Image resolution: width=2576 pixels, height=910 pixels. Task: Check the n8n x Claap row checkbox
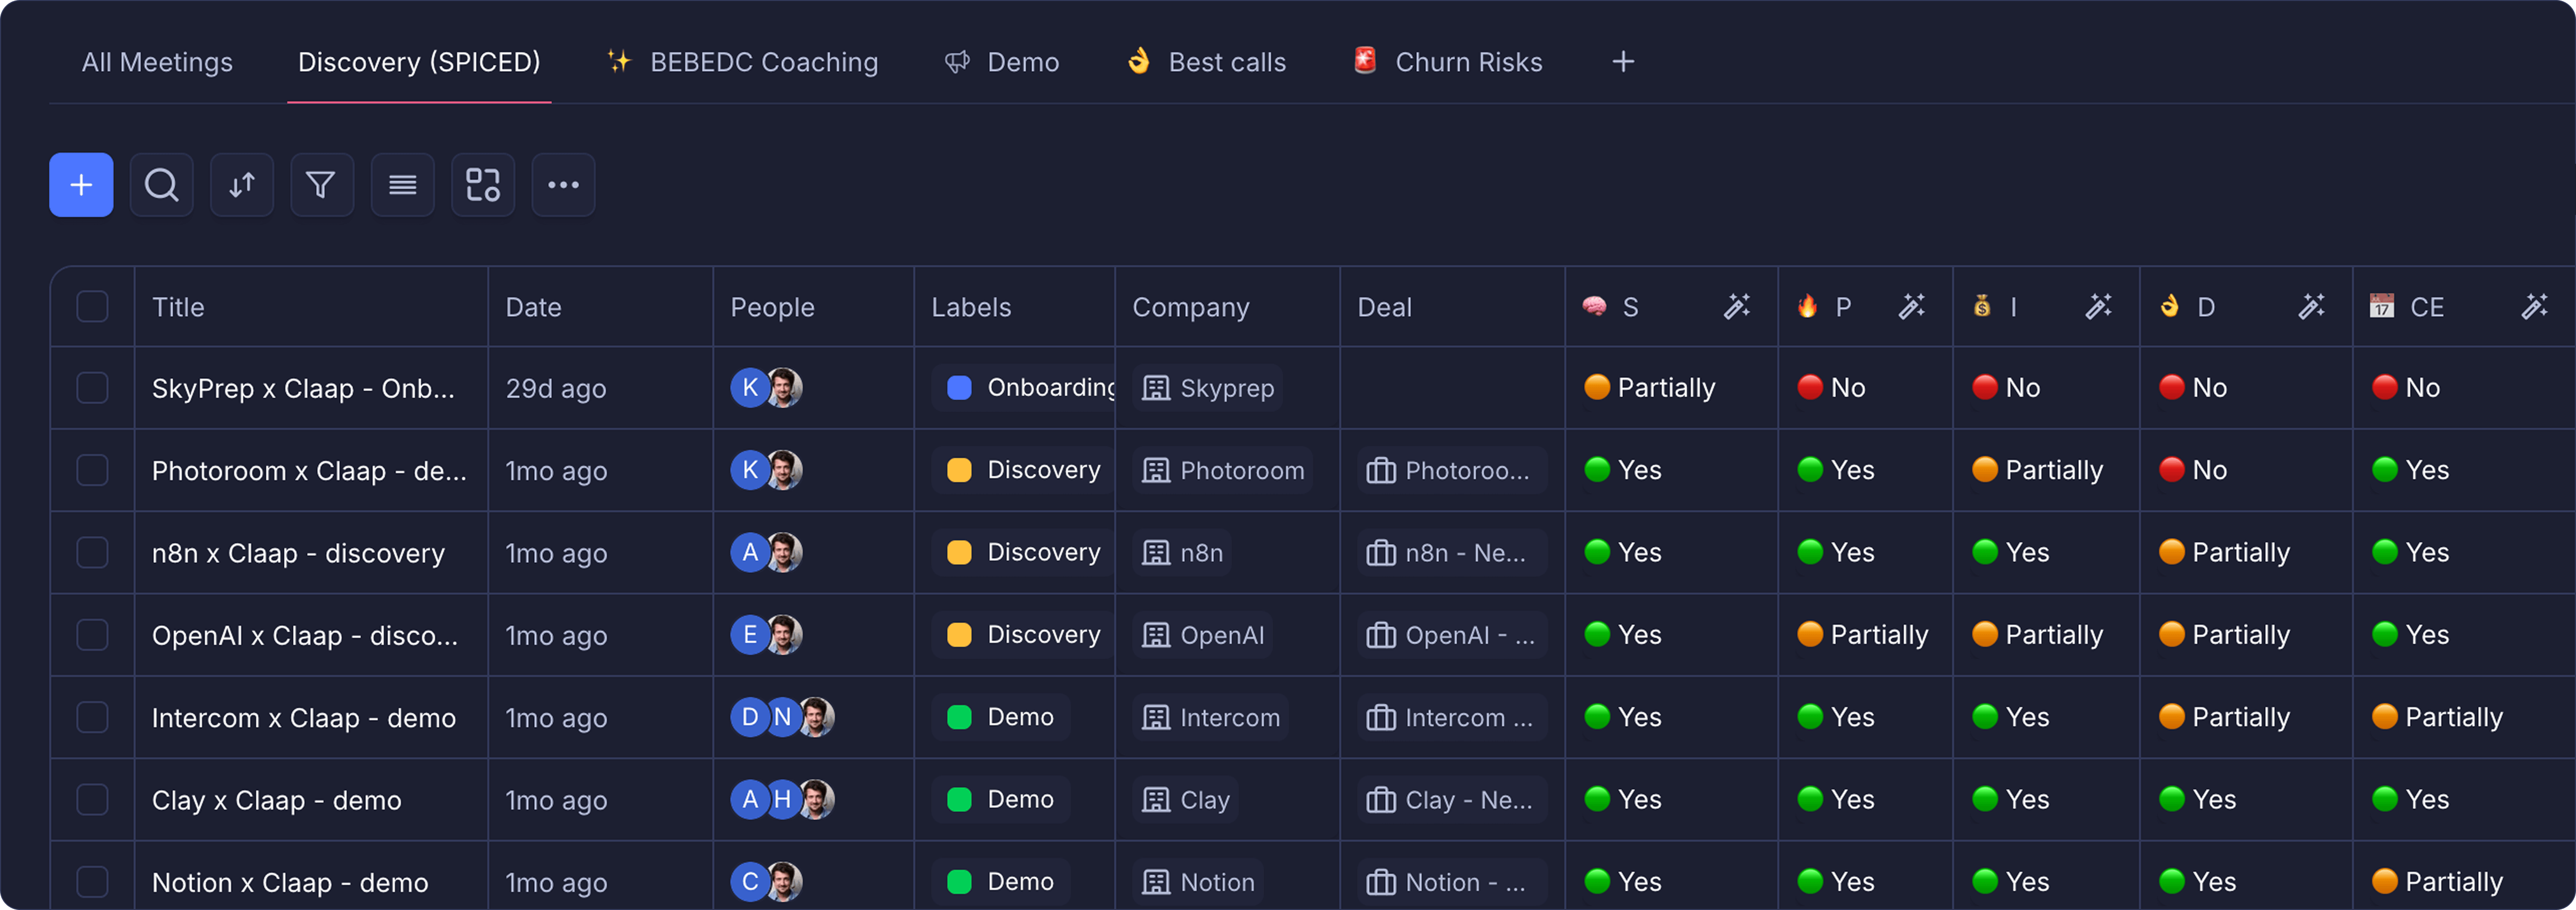[92, 553]
